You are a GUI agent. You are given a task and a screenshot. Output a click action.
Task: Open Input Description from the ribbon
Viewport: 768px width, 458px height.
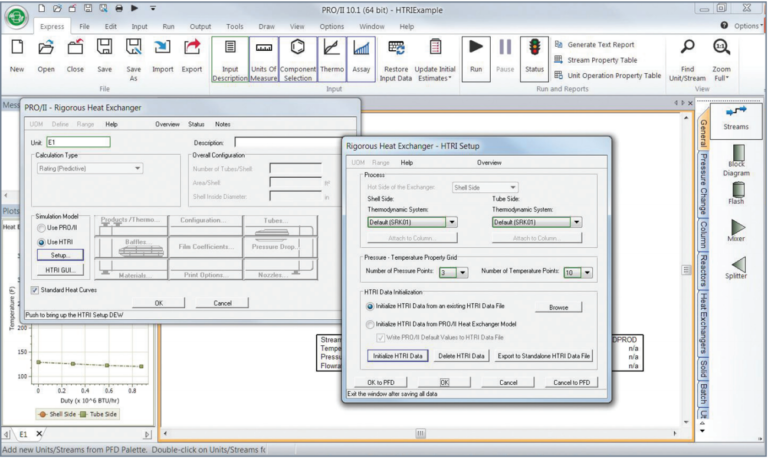230,59
